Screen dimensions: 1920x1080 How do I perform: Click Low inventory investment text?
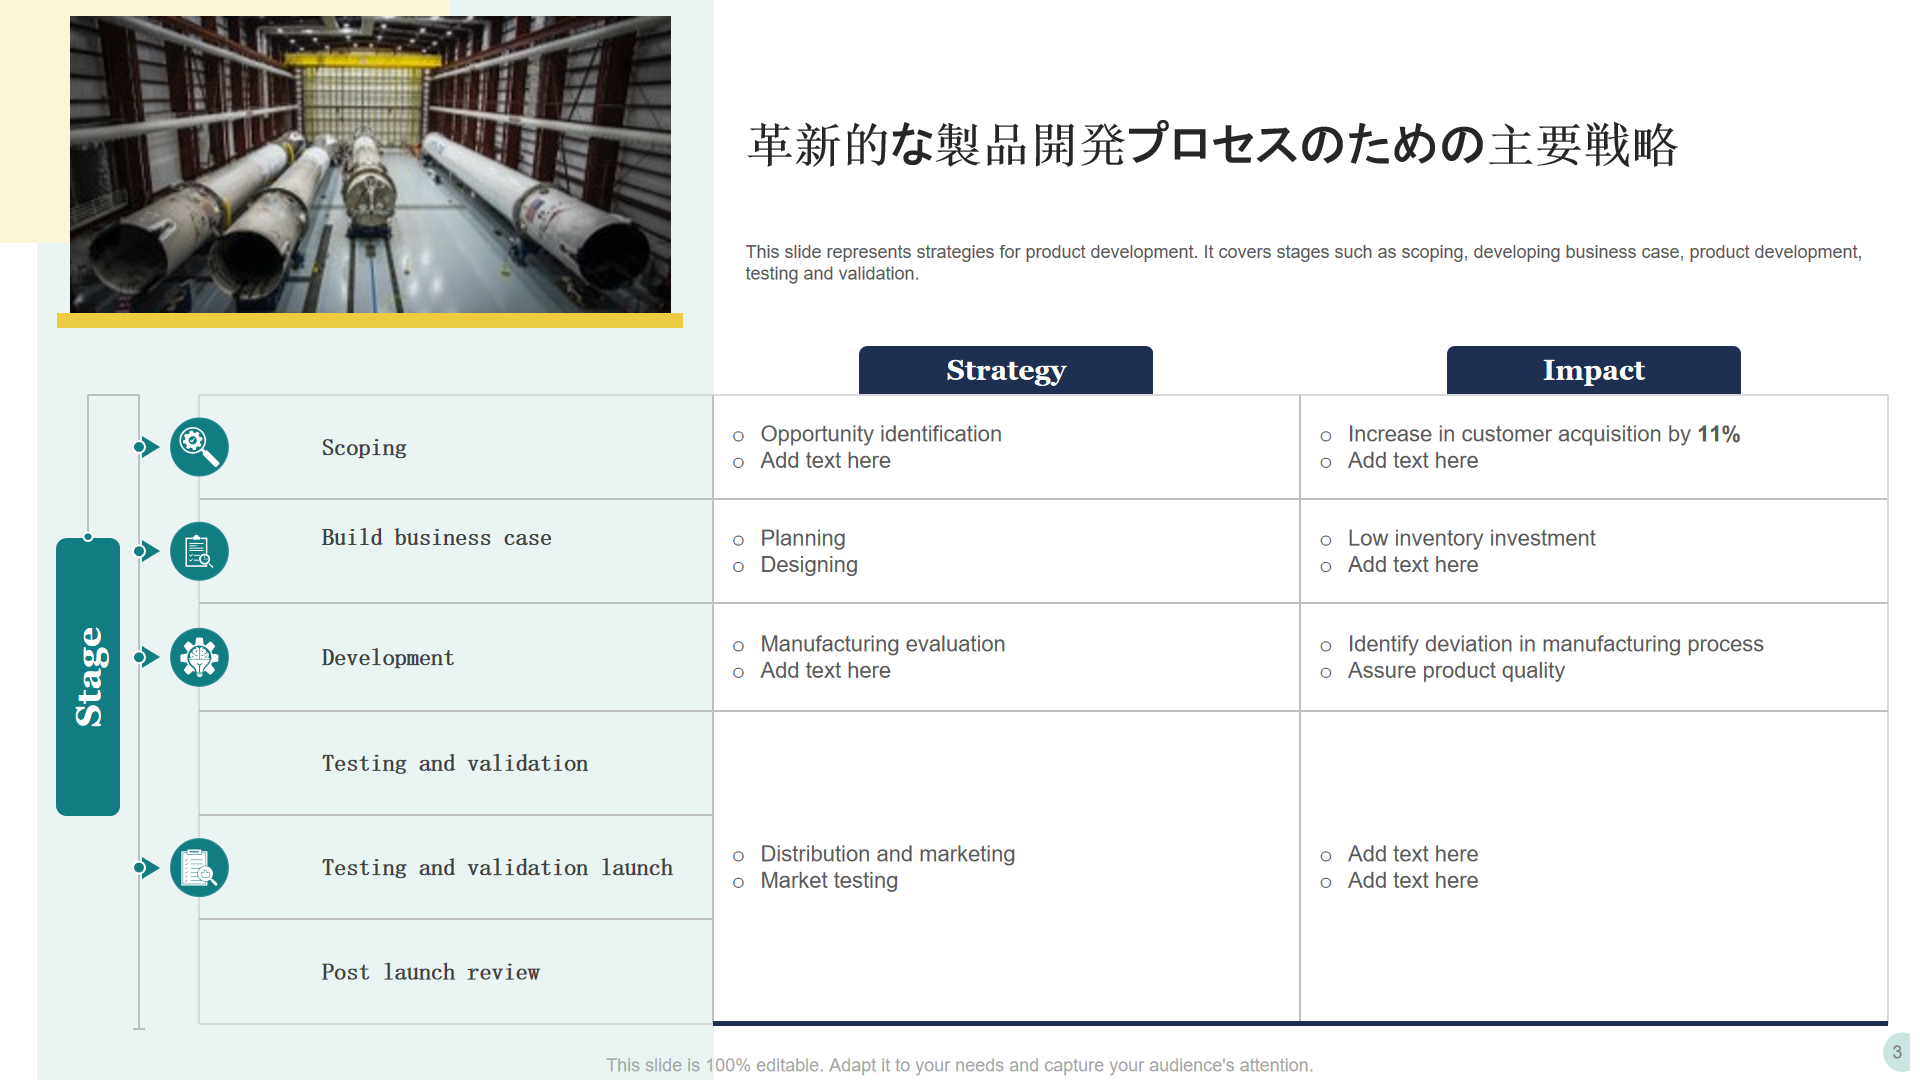(x=1471, y=538)
